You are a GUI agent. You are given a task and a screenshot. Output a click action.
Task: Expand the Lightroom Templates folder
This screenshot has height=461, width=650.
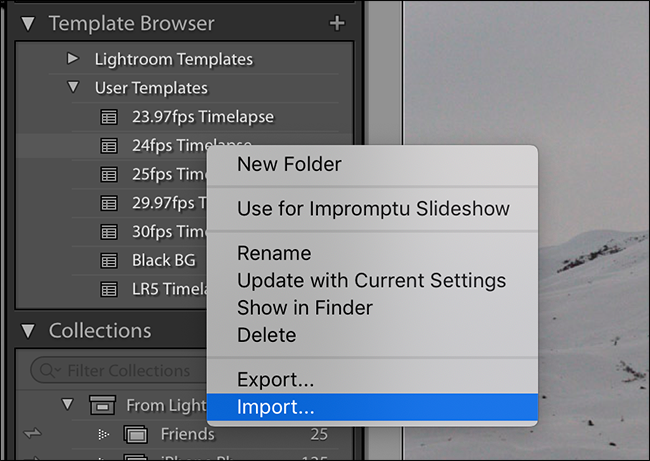72,59
